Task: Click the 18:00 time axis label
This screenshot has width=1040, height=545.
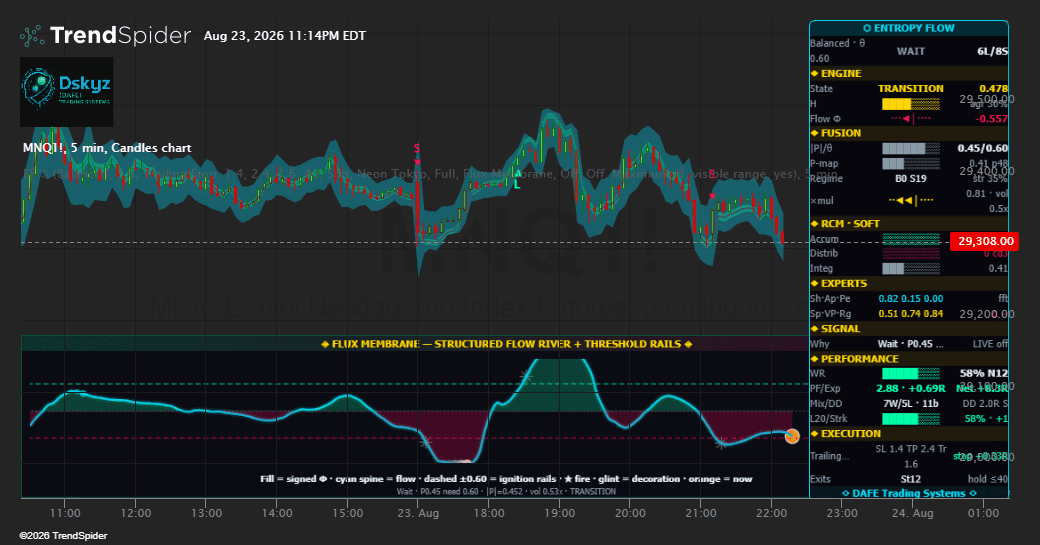Action: 489,513
